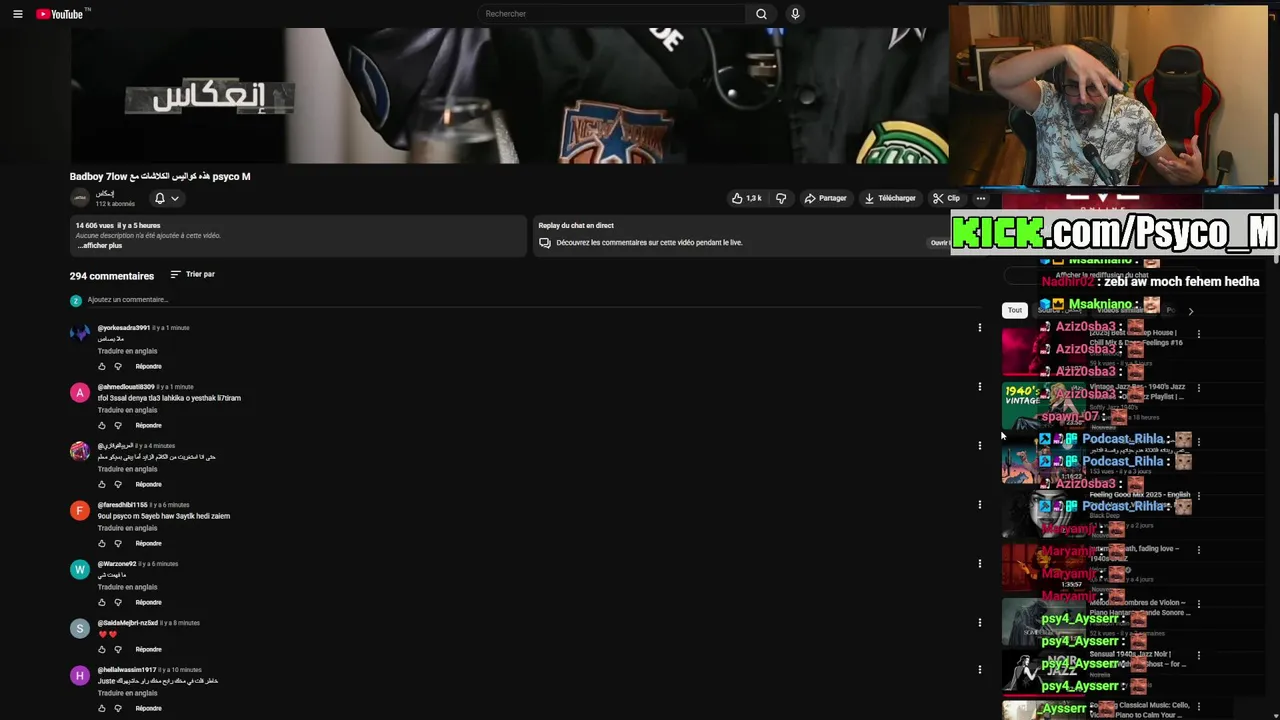Click username @ahmedlouati8309

coord(126,387)
